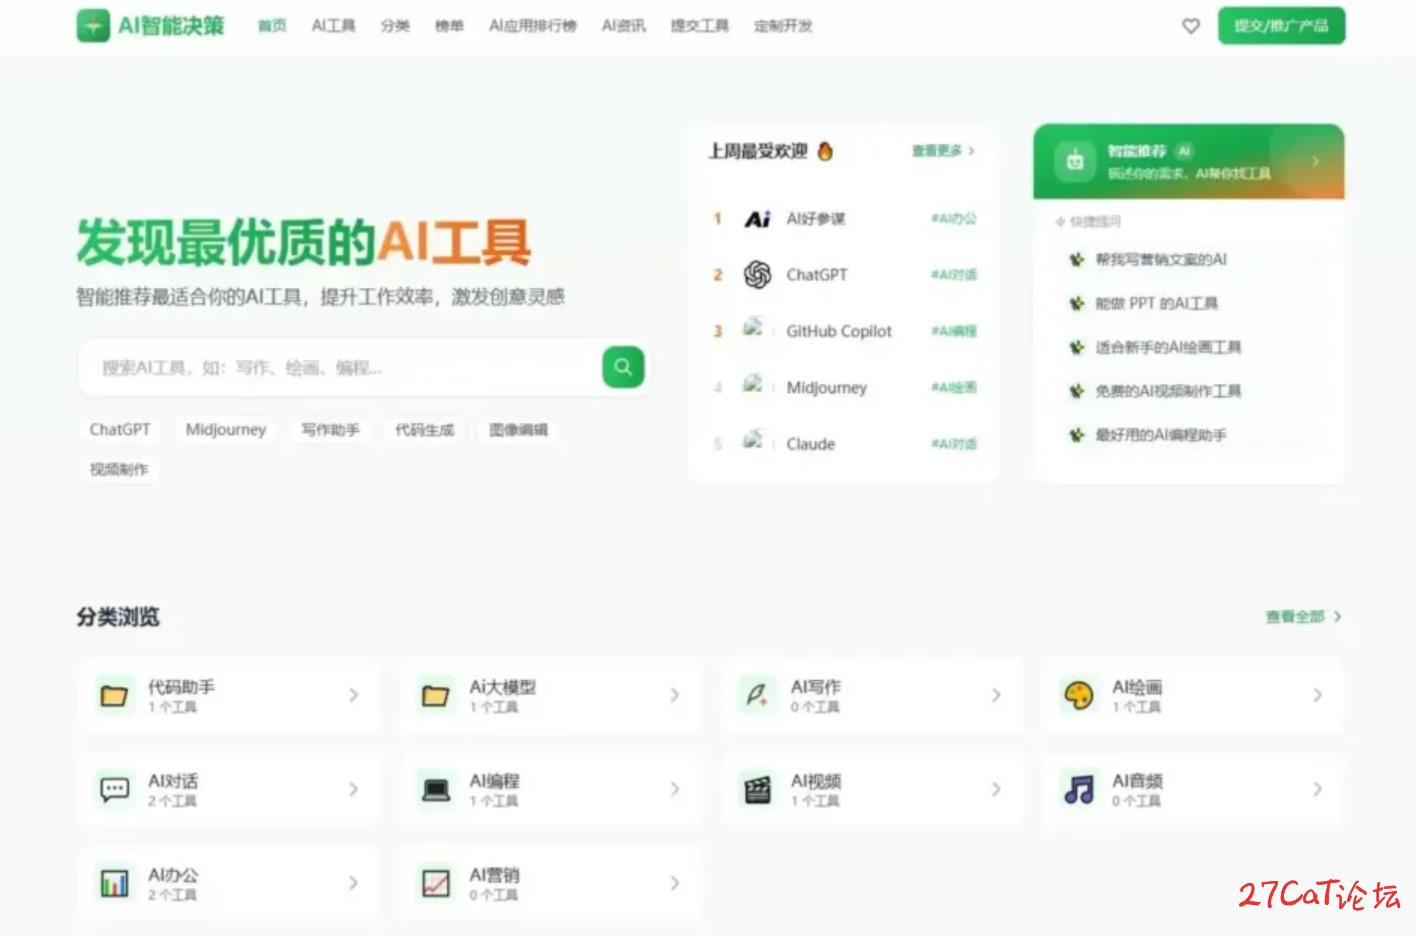The image size is (1416, 936).
Task: Click the 提交/推广产品 green button
Action: (1280, 26)
